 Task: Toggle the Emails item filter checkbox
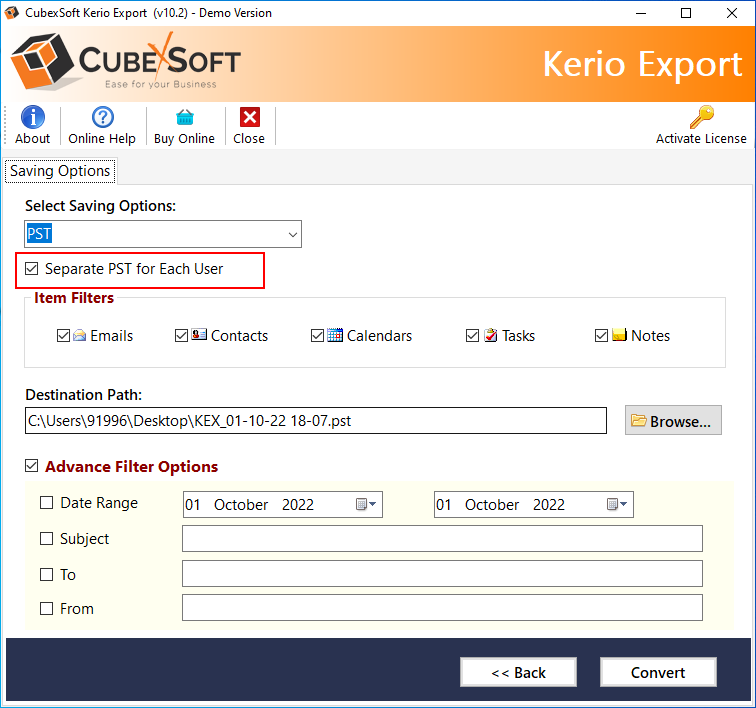click(64, 336)
